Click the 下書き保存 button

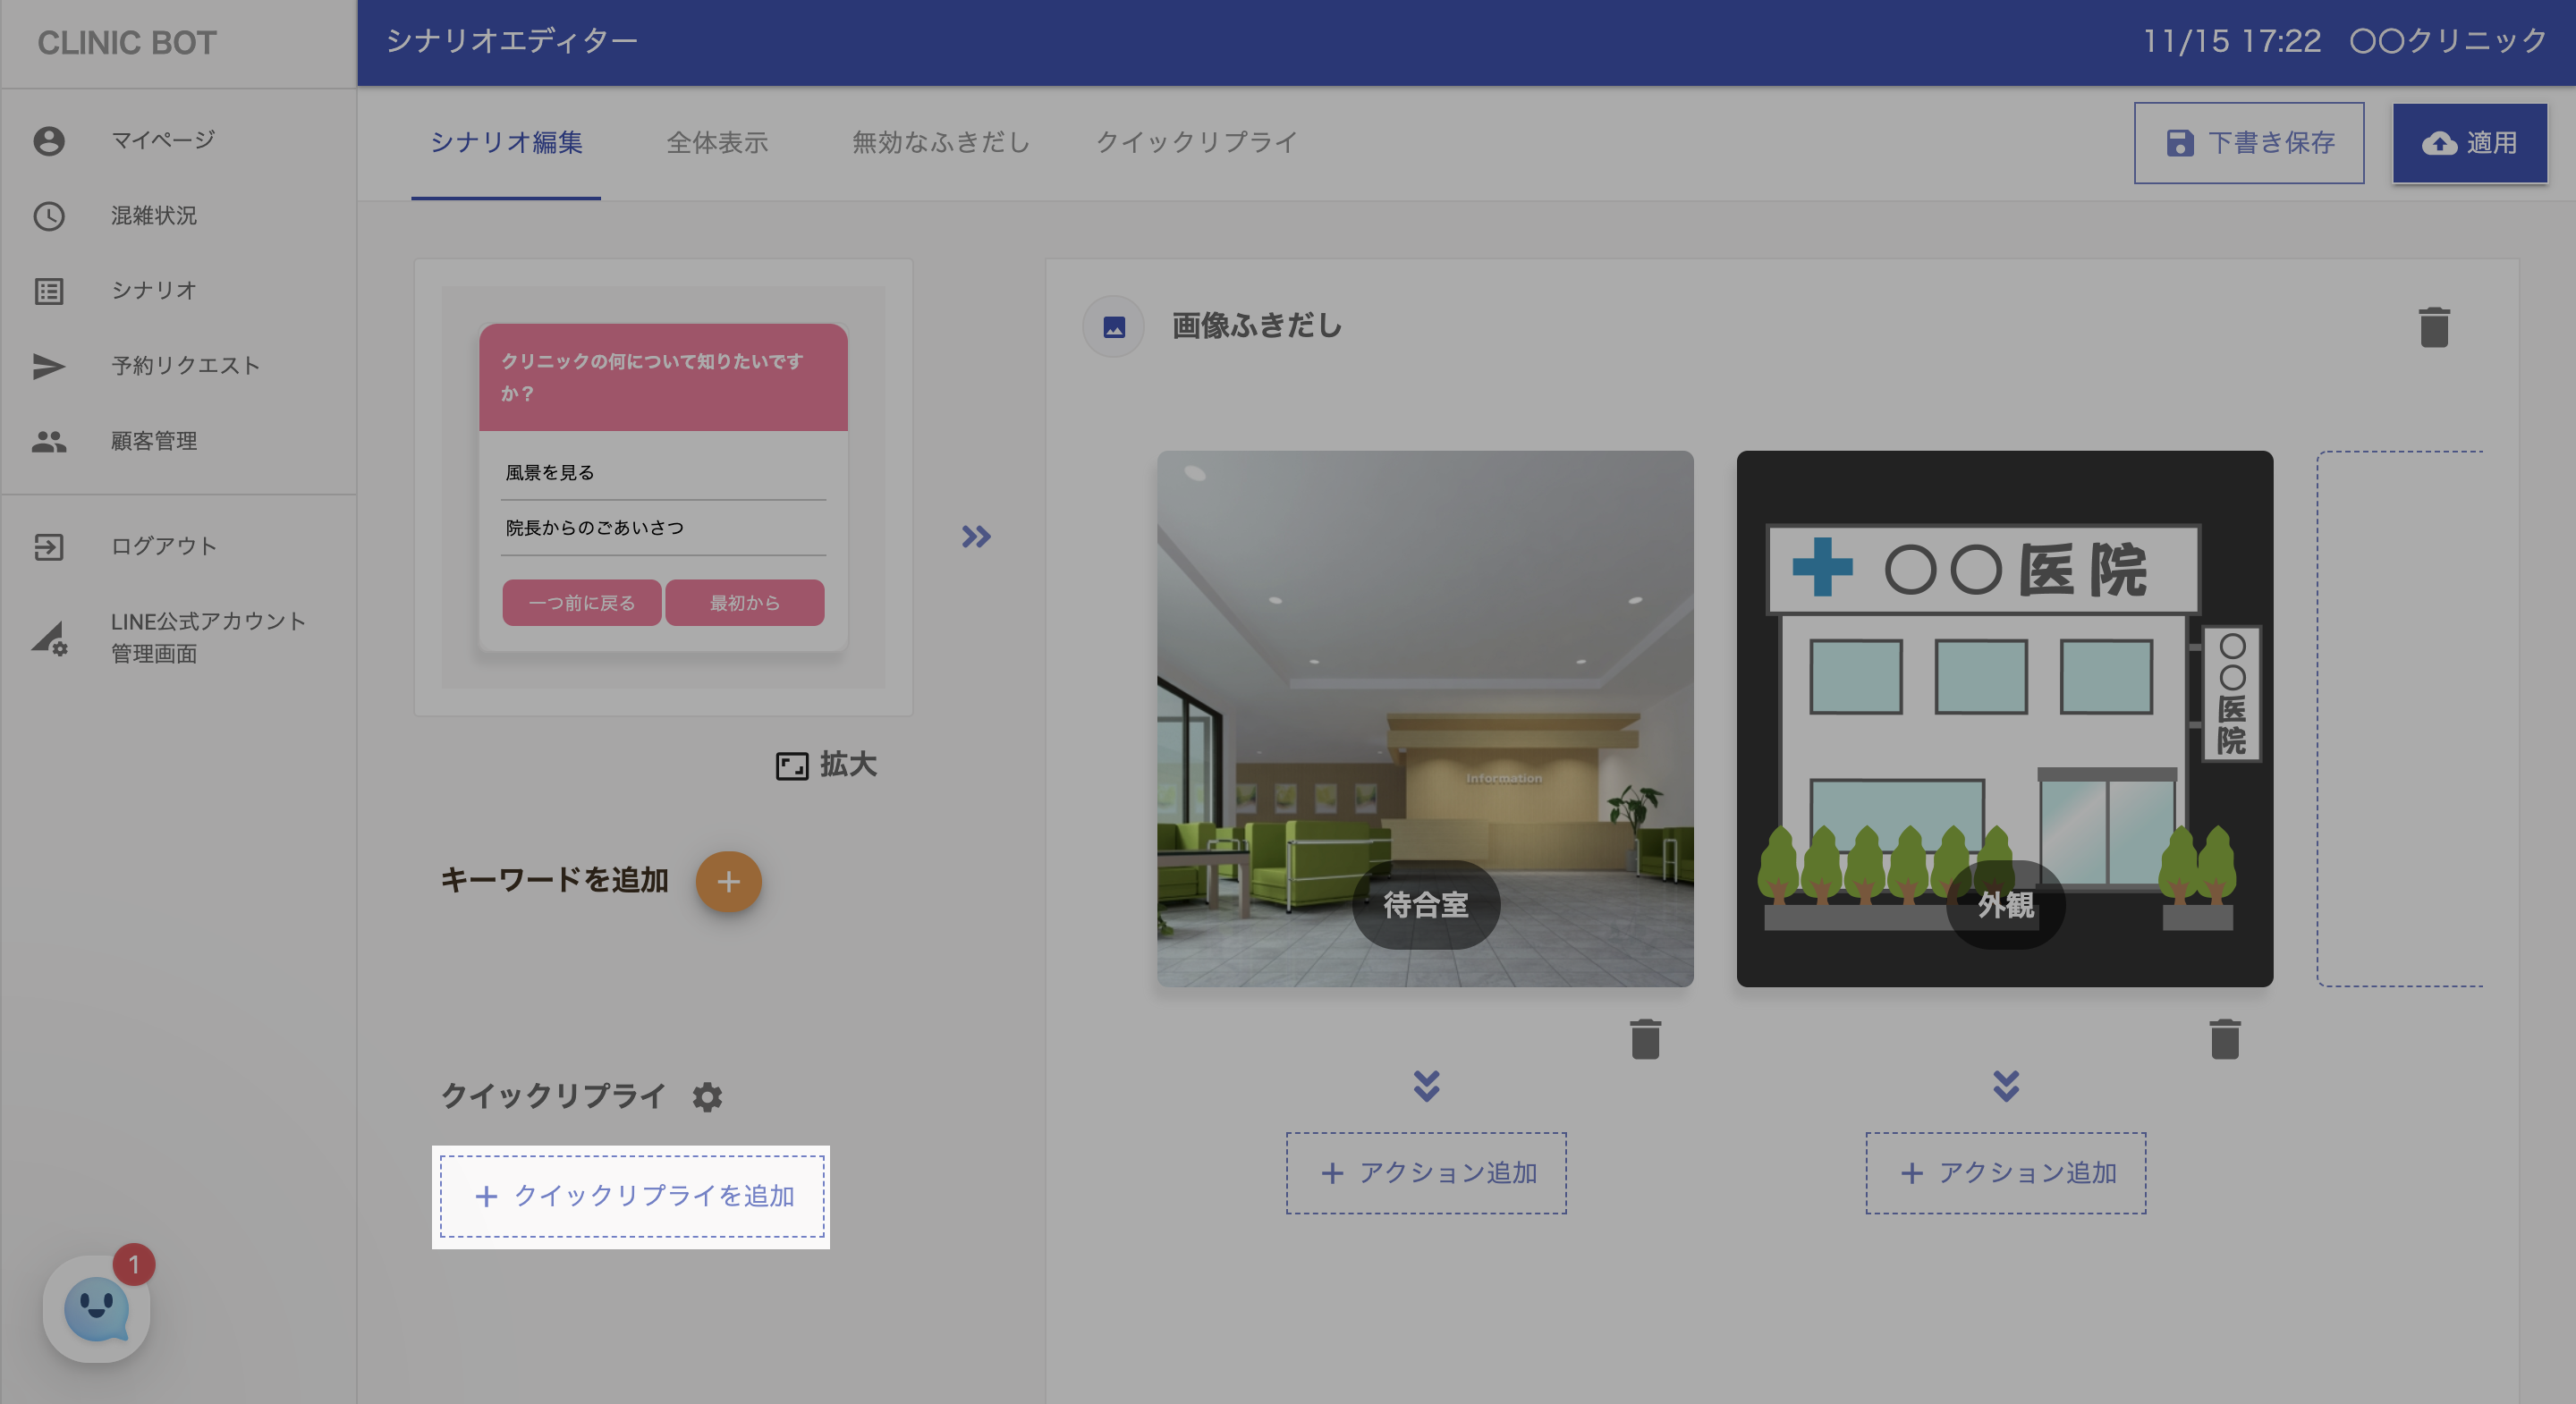coord(2248,143)
